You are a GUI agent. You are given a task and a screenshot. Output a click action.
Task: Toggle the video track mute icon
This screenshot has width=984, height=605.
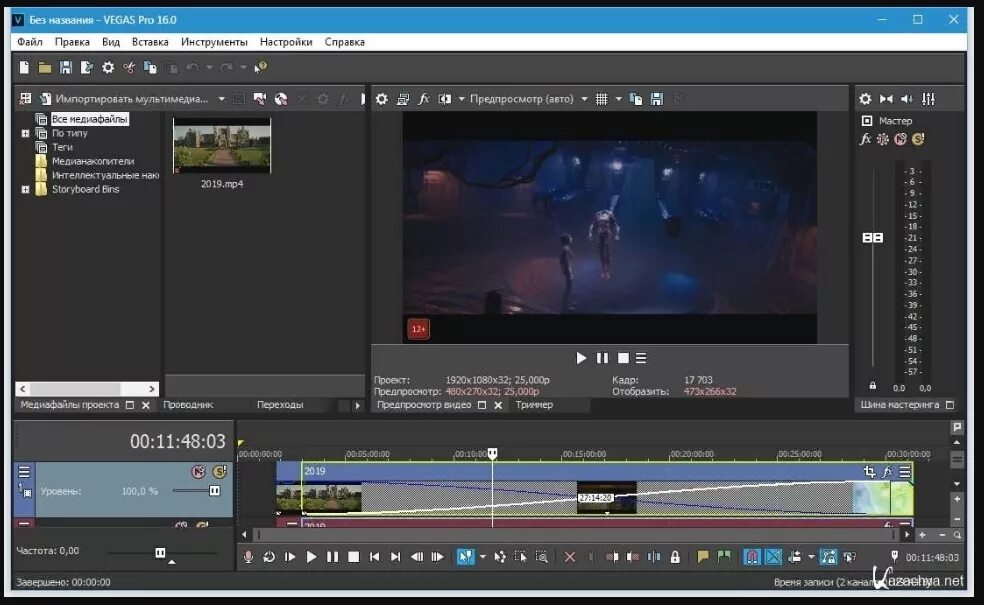tap(198, 471)
